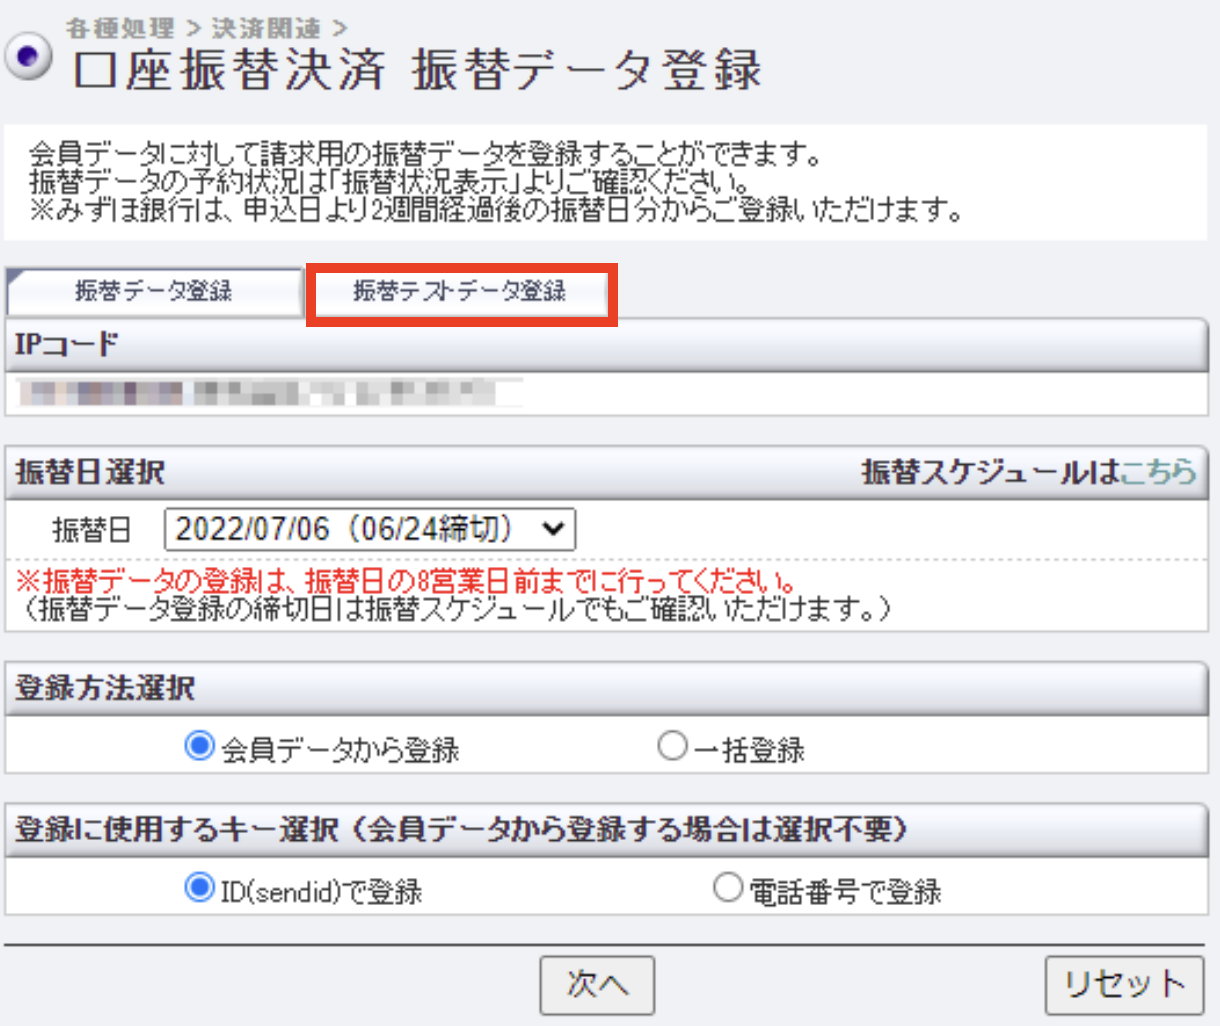Image resolution: width=1220 pixels, height=1026 pixels.
Task: Click the 次へ button
Action: [x=597, y=985]
